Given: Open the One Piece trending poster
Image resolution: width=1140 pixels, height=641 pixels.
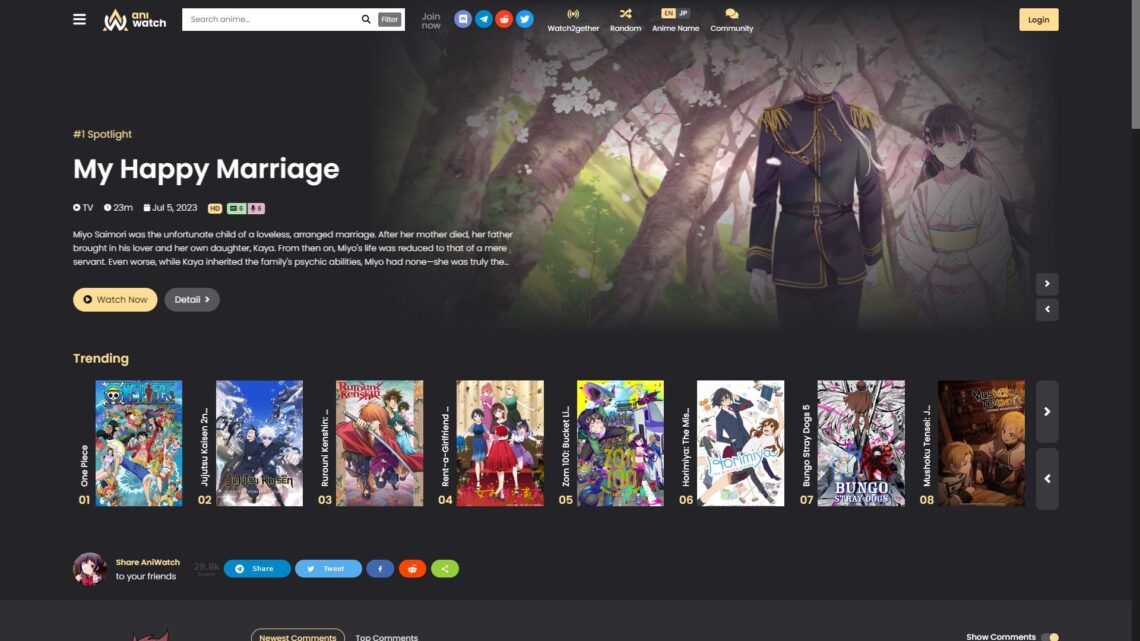Looking at the screenshot, I should [138, 441].
